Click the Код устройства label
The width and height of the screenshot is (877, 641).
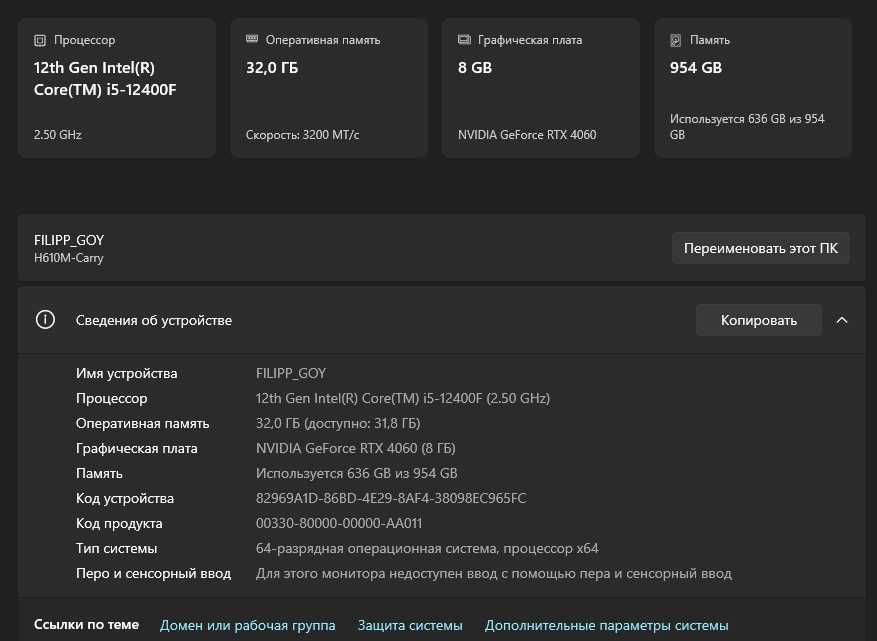[x=125, y=498]
